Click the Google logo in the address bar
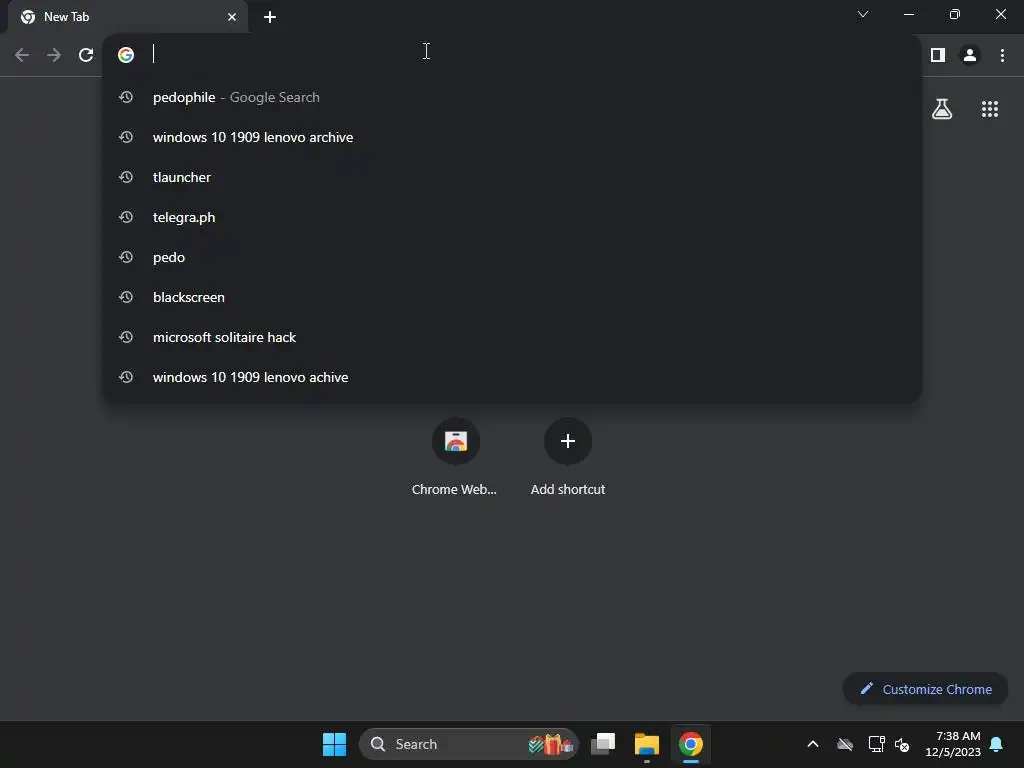The image size is (1024, 768). tap(126, 55)
